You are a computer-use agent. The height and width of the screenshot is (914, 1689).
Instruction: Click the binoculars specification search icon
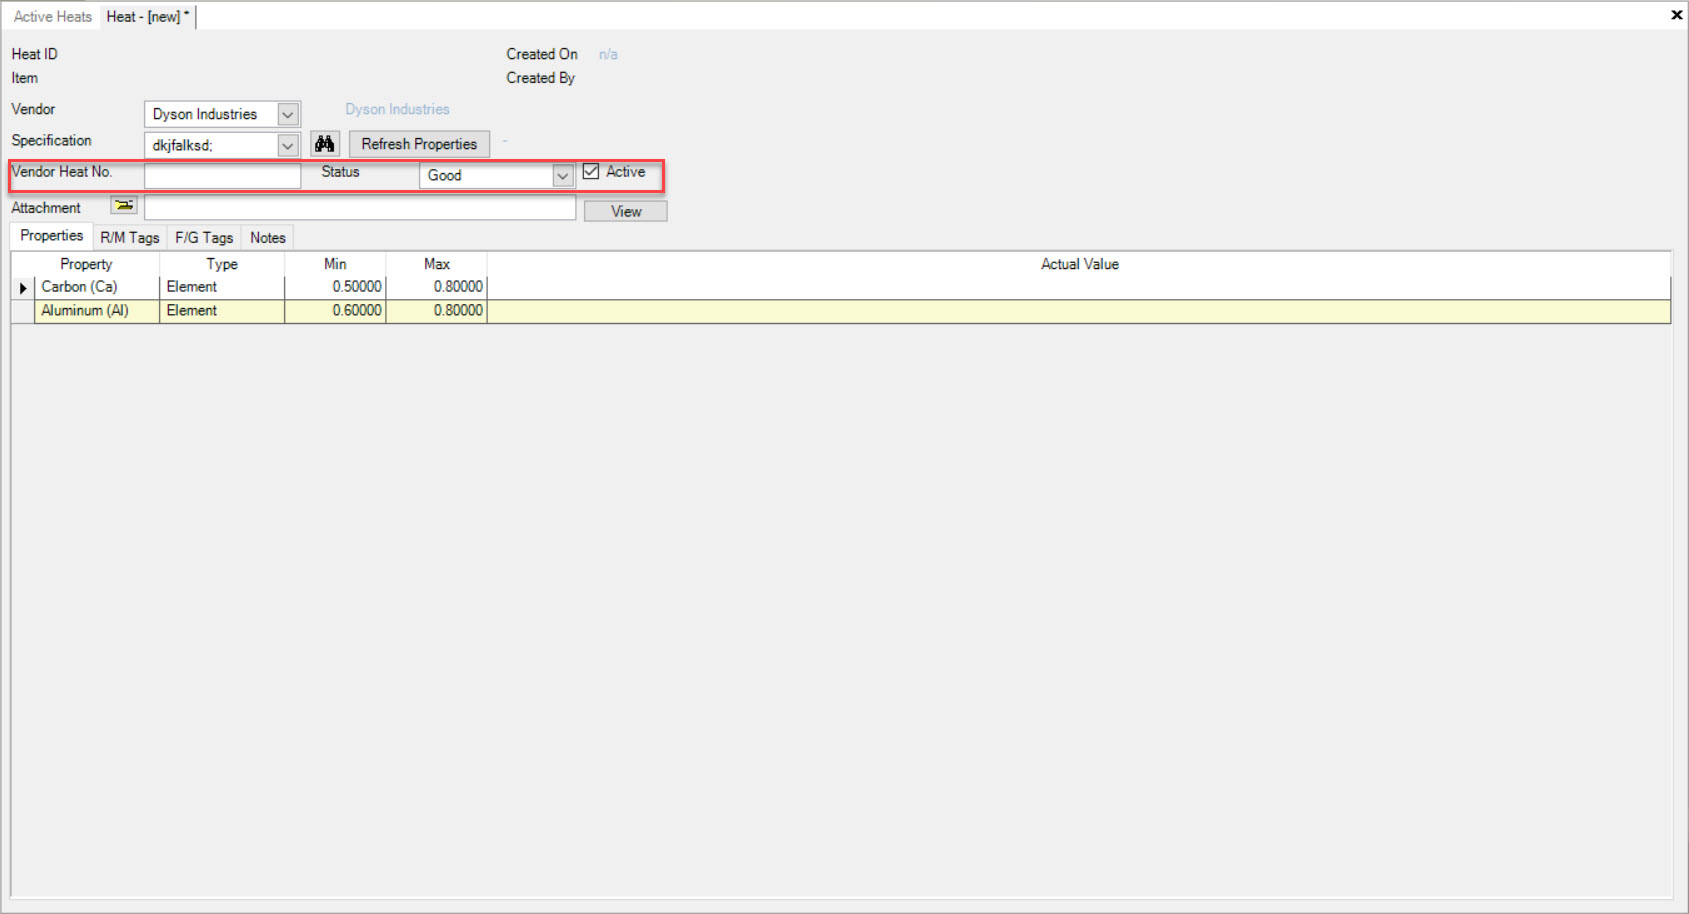324,144
